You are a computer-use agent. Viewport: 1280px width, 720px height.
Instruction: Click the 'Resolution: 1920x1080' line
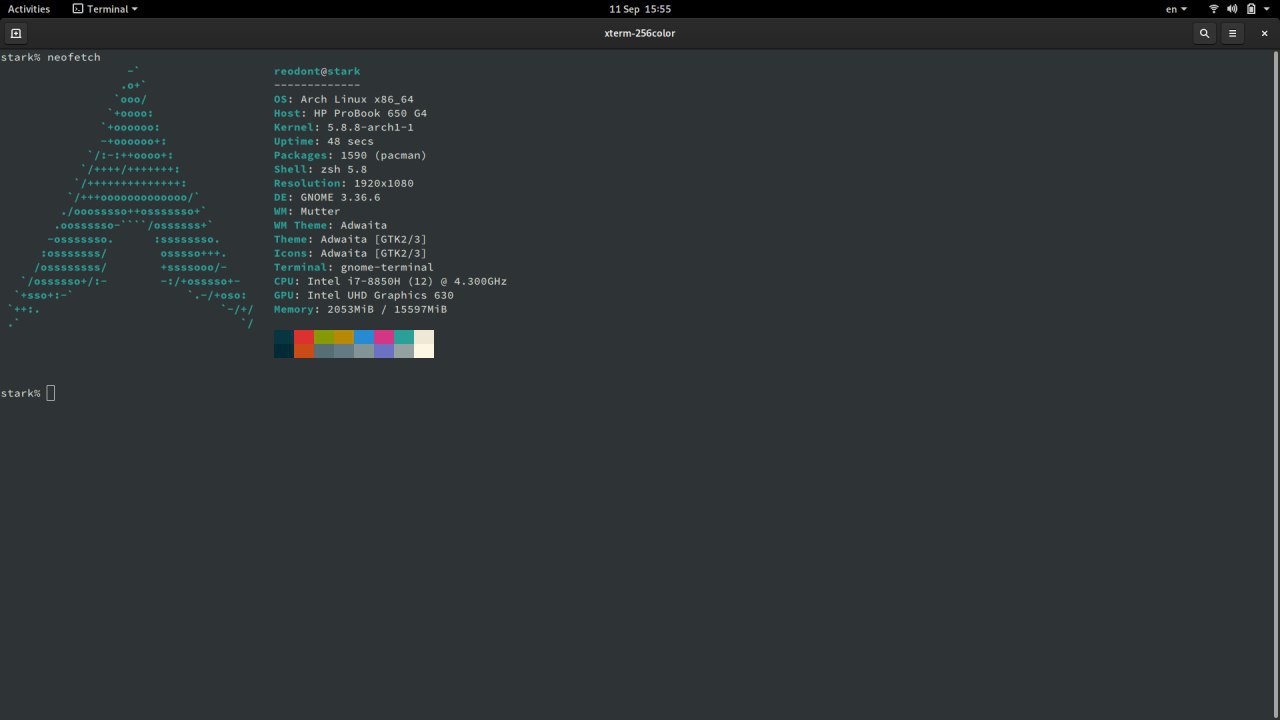click(x=344, y=183)
